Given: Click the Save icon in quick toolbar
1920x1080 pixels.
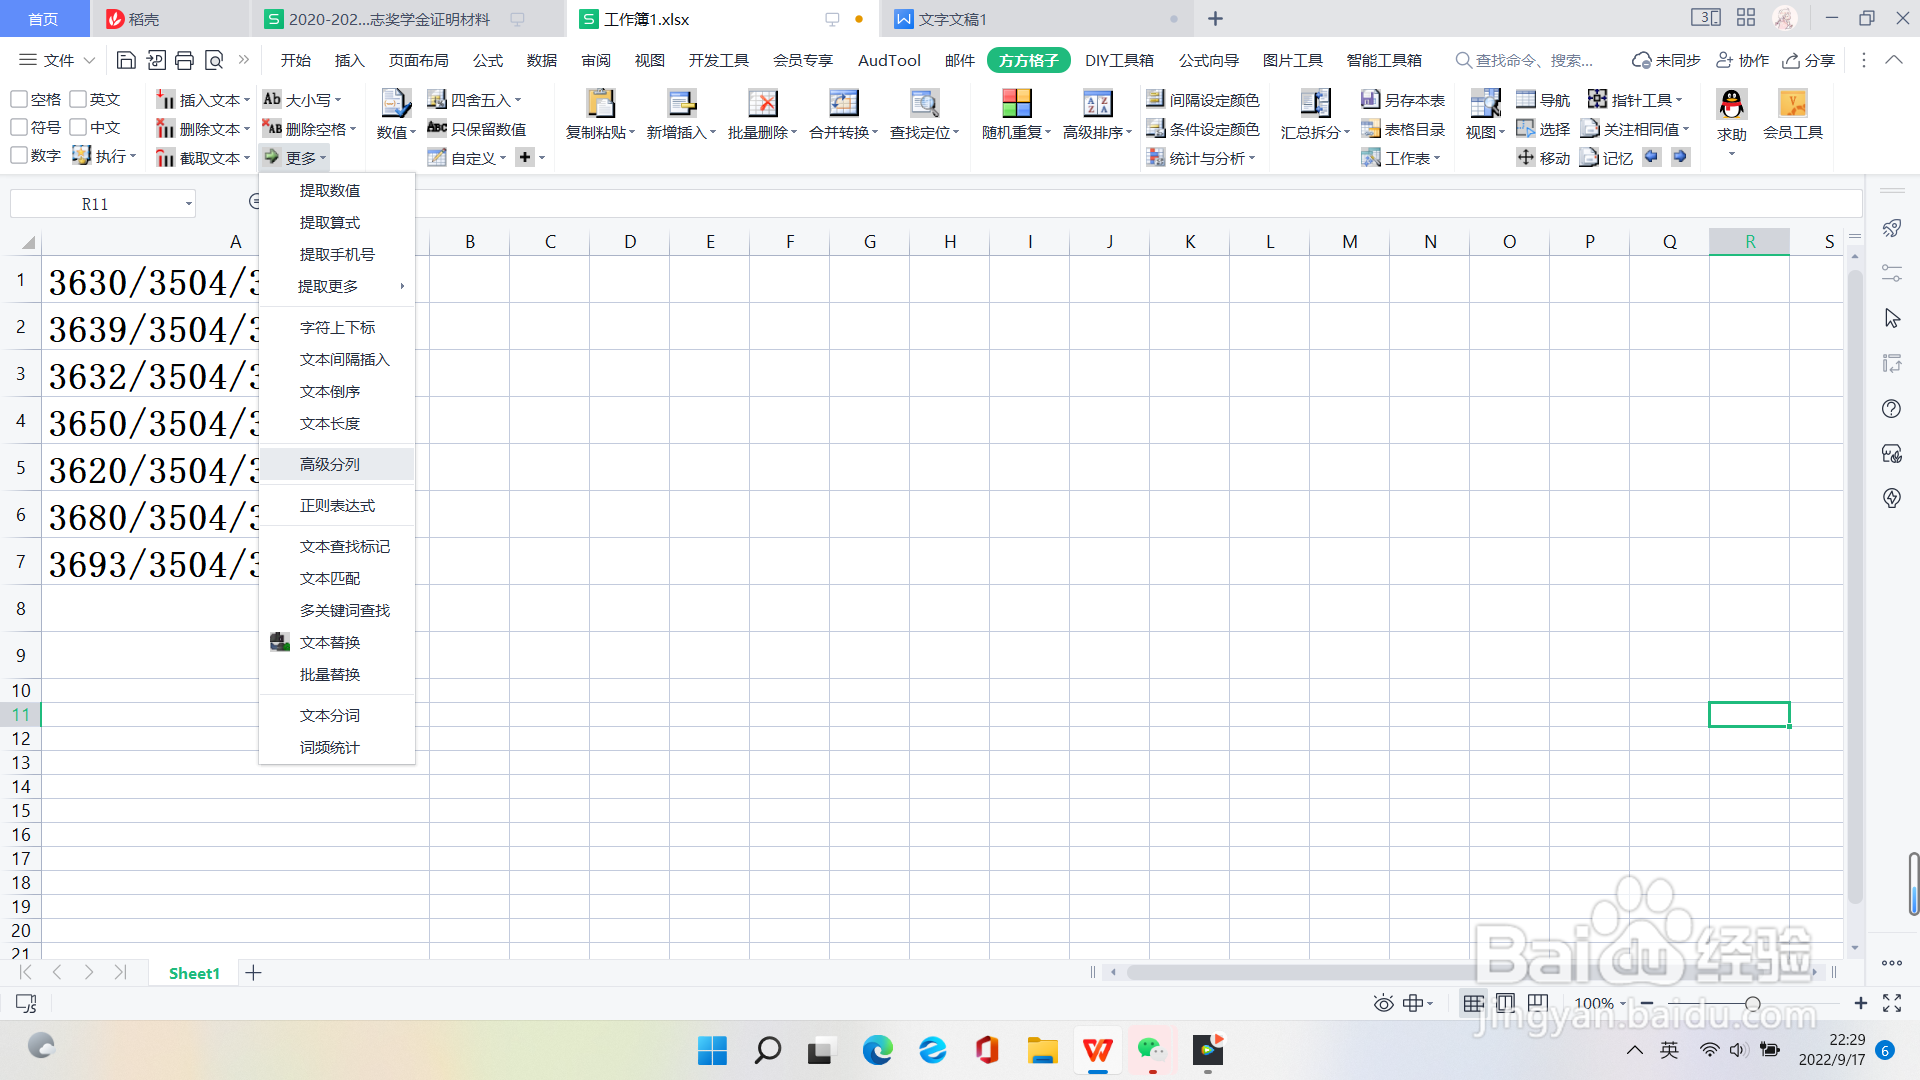Looking at the screenshot, I should [x=126, y=60].
